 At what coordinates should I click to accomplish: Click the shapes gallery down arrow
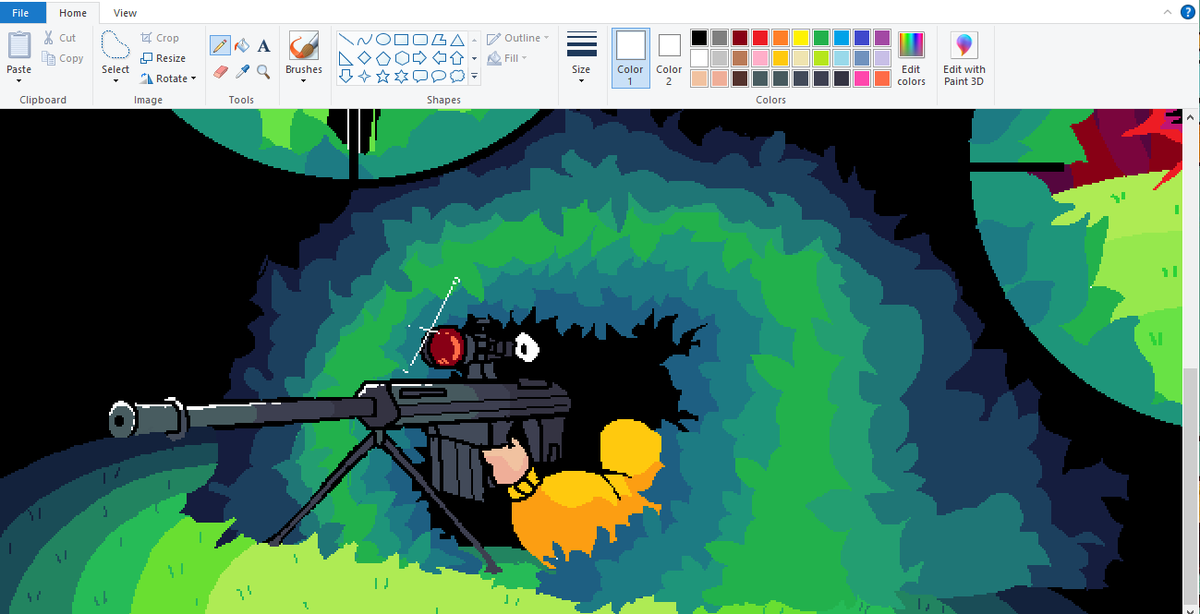(474, 58)
